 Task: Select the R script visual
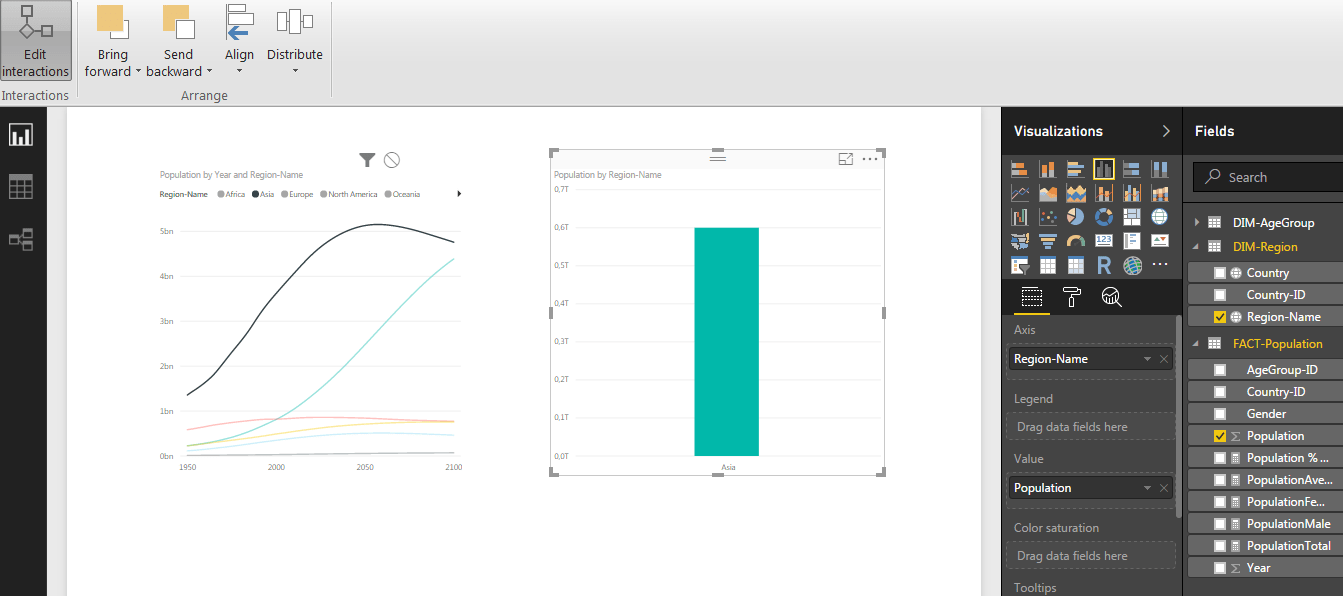[x=1104, y=266]
